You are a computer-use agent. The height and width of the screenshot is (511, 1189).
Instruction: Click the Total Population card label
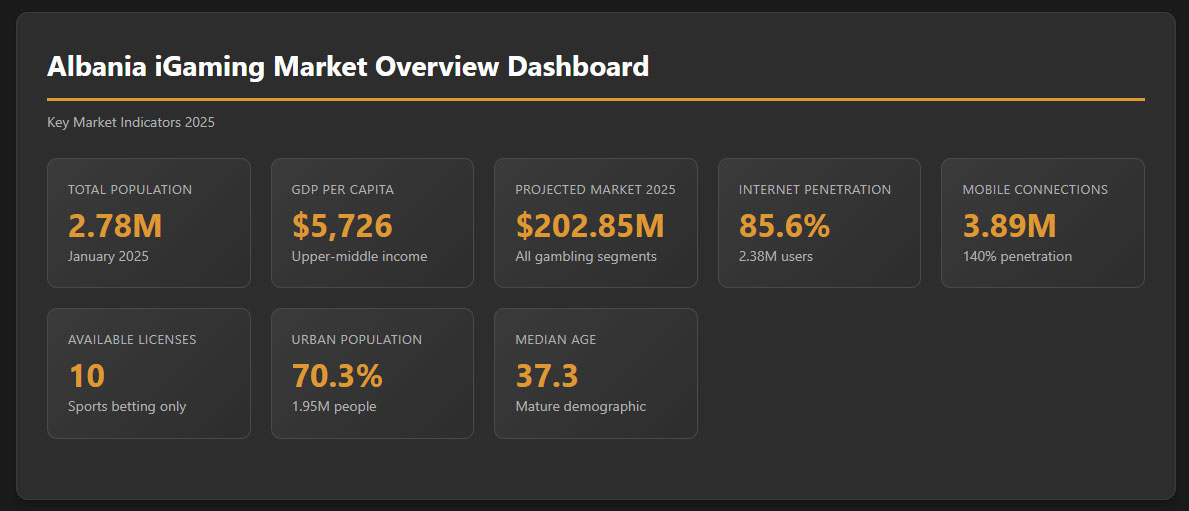click(130, 190)
